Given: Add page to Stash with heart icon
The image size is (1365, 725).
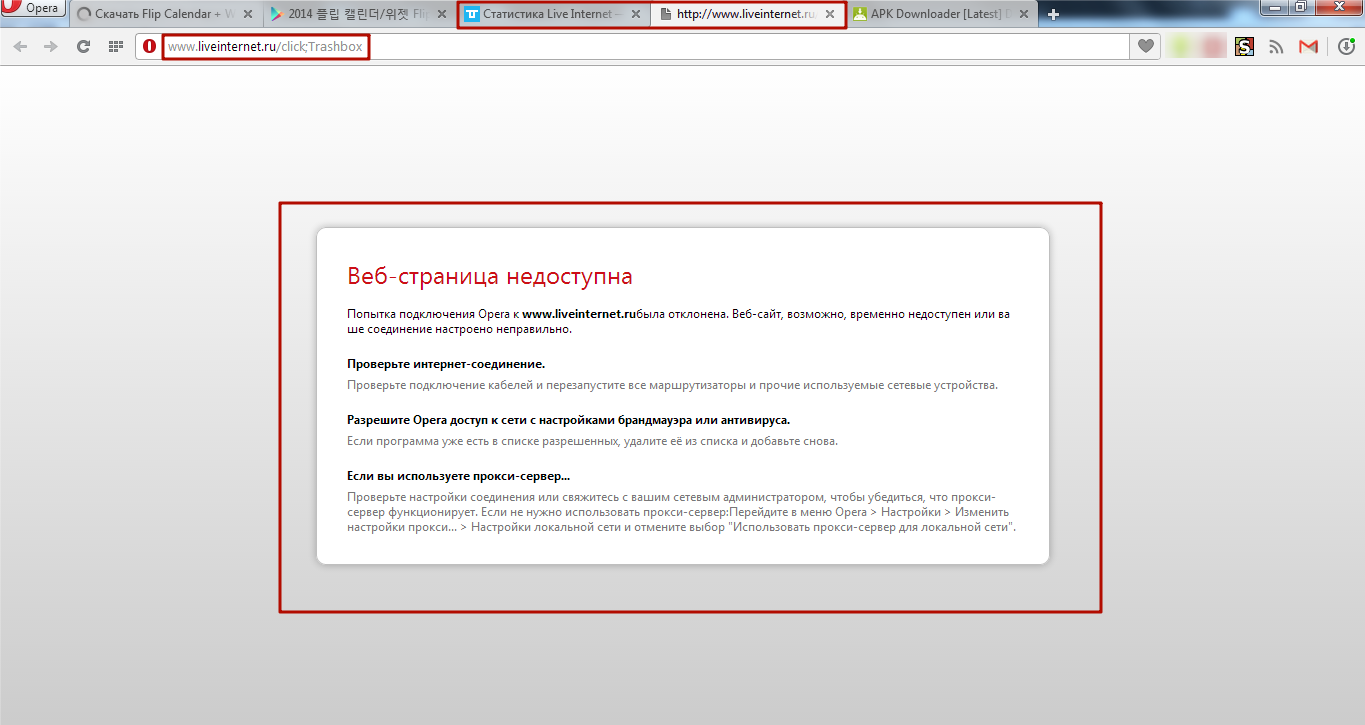Looking at the screenshot, I should (x=1145, y=46).
